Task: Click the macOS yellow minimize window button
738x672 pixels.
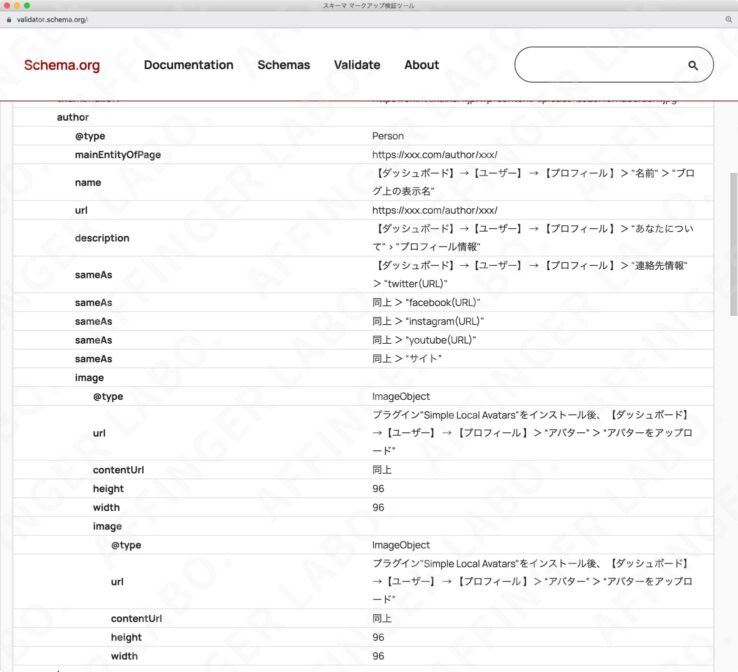Action: coord(17,6)
